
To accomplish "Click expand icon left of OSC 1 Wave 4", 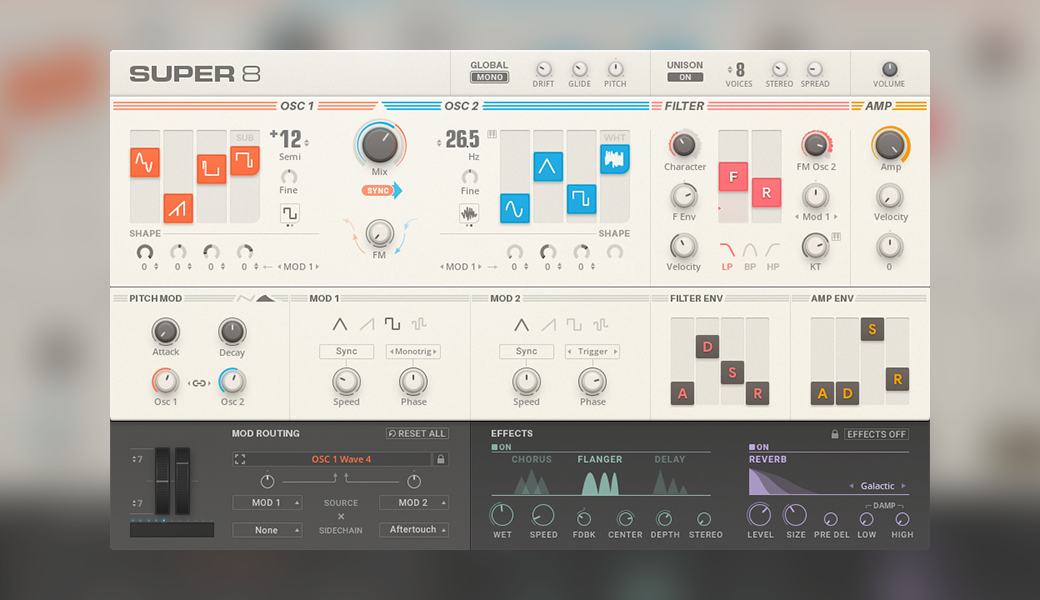I will pos(240,459).
